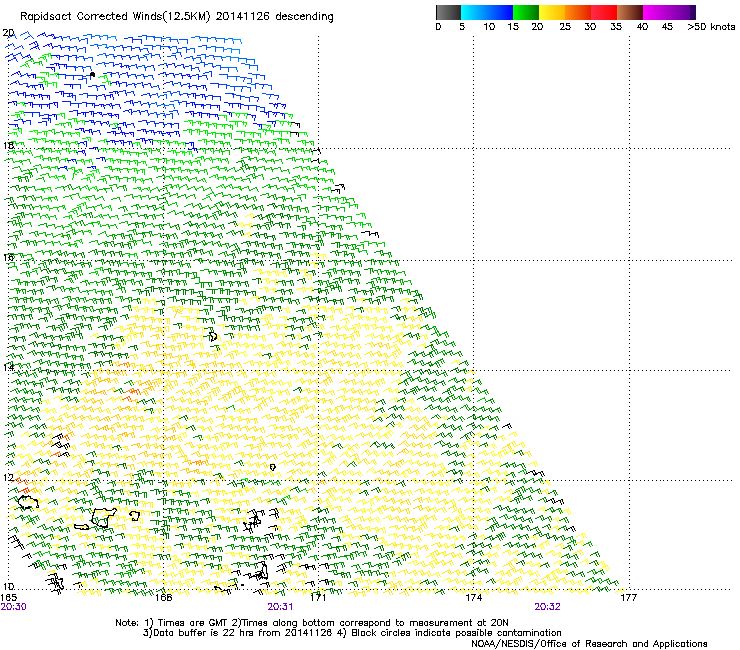Click the purple time label '20:30'
The width and height of the screenshot is (740, 650).
(14, 607)
